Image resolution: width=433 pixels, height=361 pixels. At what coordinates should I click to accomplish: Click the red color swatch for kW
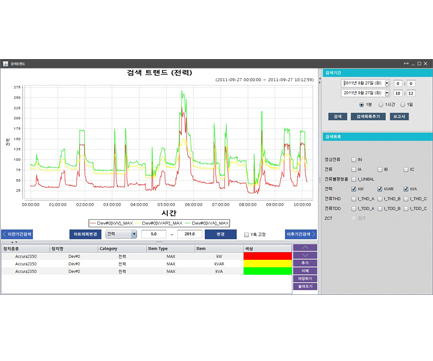pyautogui.click(x=268, y=256)
